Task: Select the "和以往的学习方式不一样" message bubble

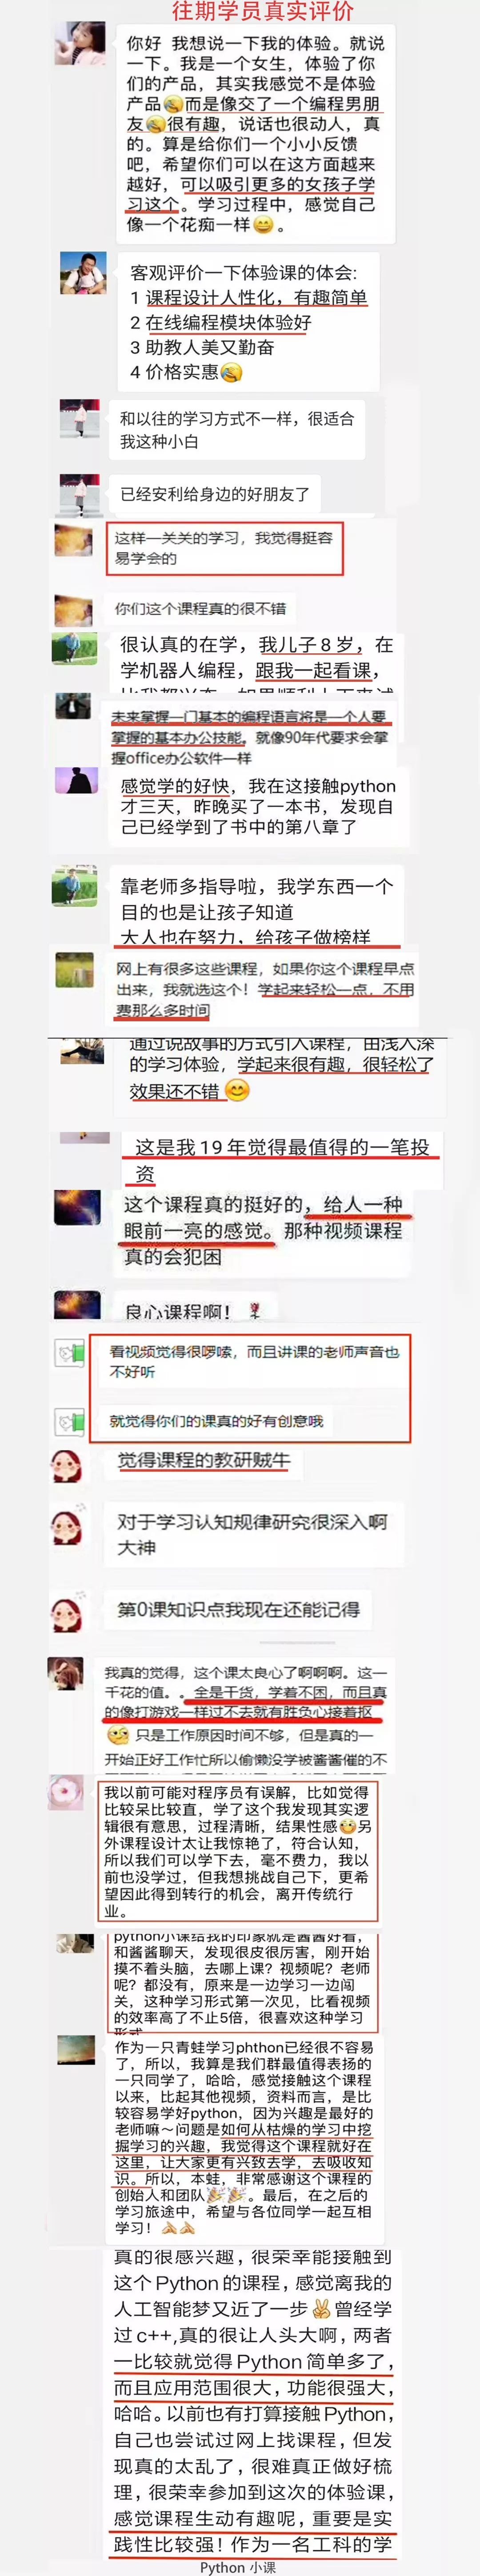Action: (236, 429)
